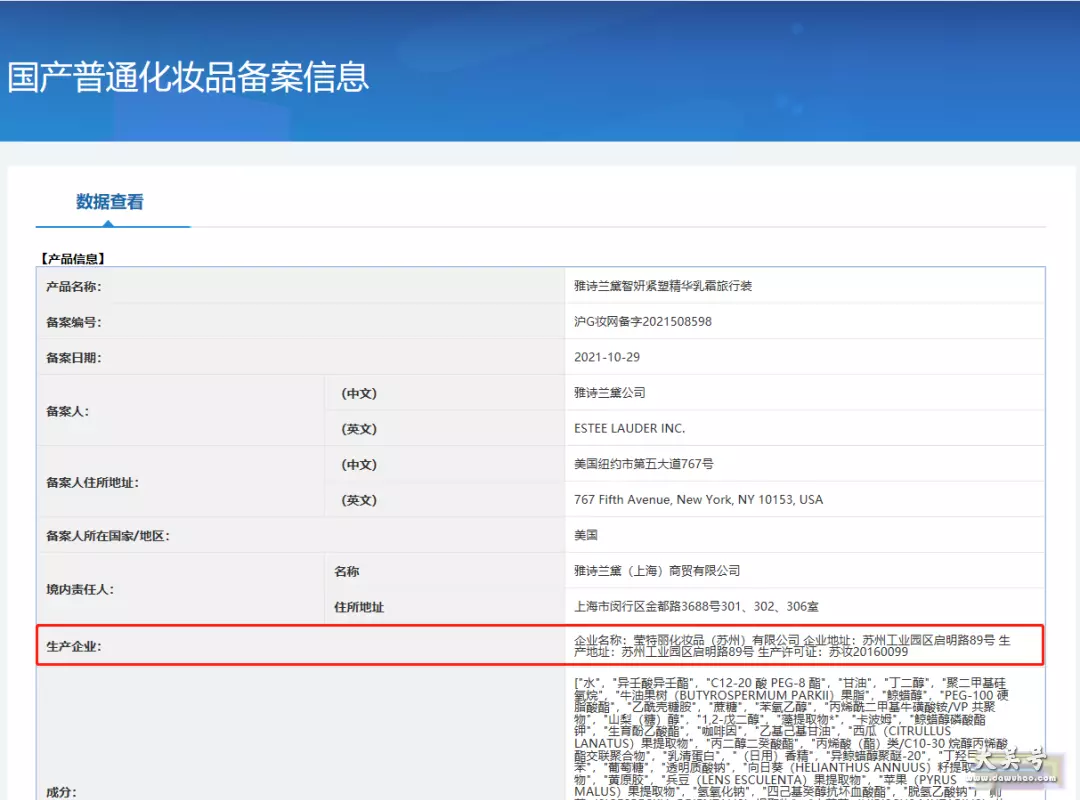The width and height of the screenshot is (1080, 800).
Task: Click the 住所地址 sub-label
Action: (359, 608)
